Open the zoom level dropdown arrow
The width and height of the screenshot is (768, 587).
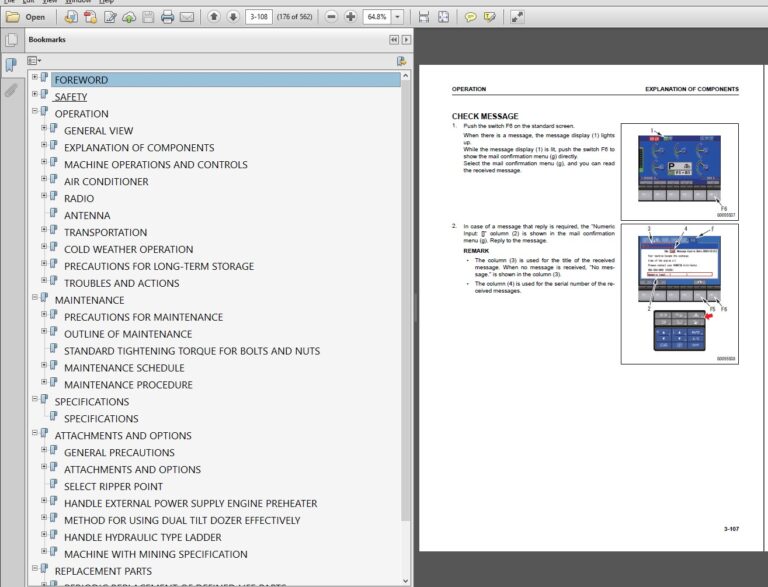[x=398, y=17]
